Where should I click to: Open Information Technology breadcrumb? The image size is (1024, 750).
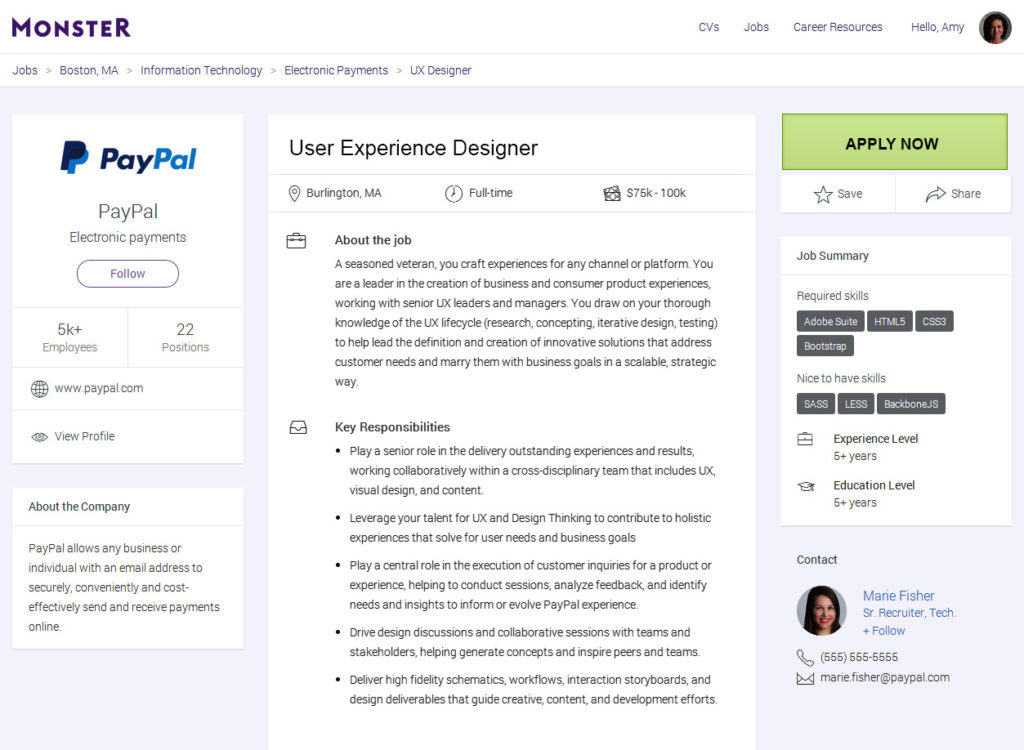[x=201, y=71]
